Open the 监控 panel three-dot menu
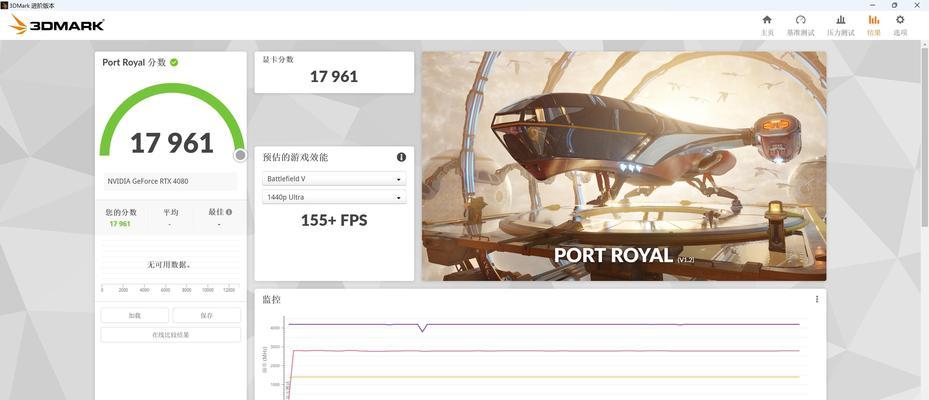 817,299
